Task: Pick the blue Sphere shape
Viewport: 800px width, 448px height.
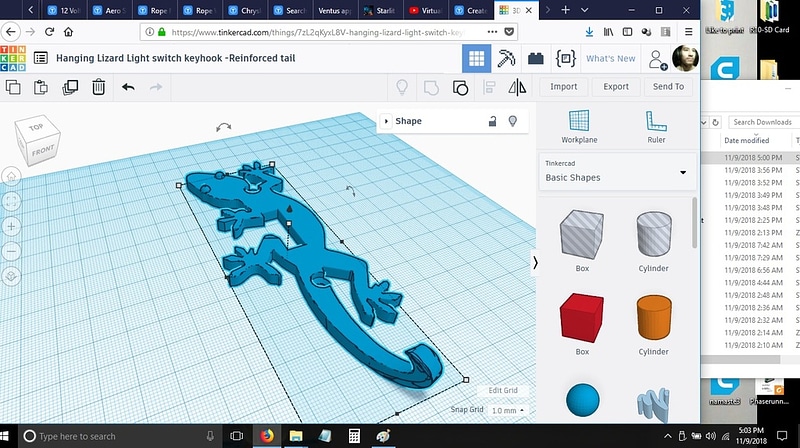Action: 582,400
